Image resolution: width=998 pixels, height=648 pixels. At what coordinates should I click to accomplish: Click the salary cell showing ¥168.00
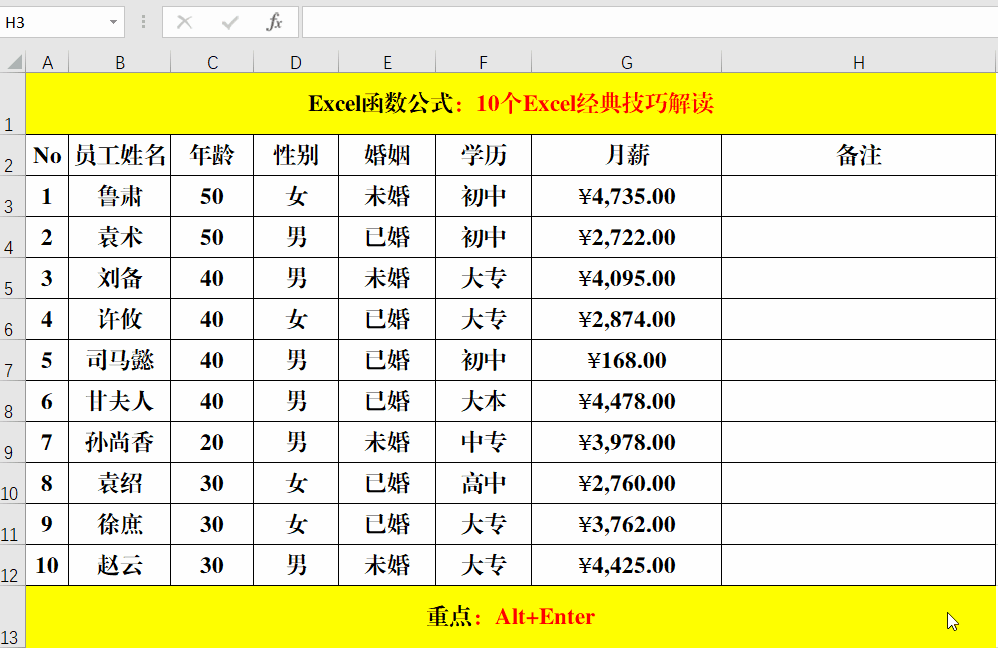coord(626,360)
